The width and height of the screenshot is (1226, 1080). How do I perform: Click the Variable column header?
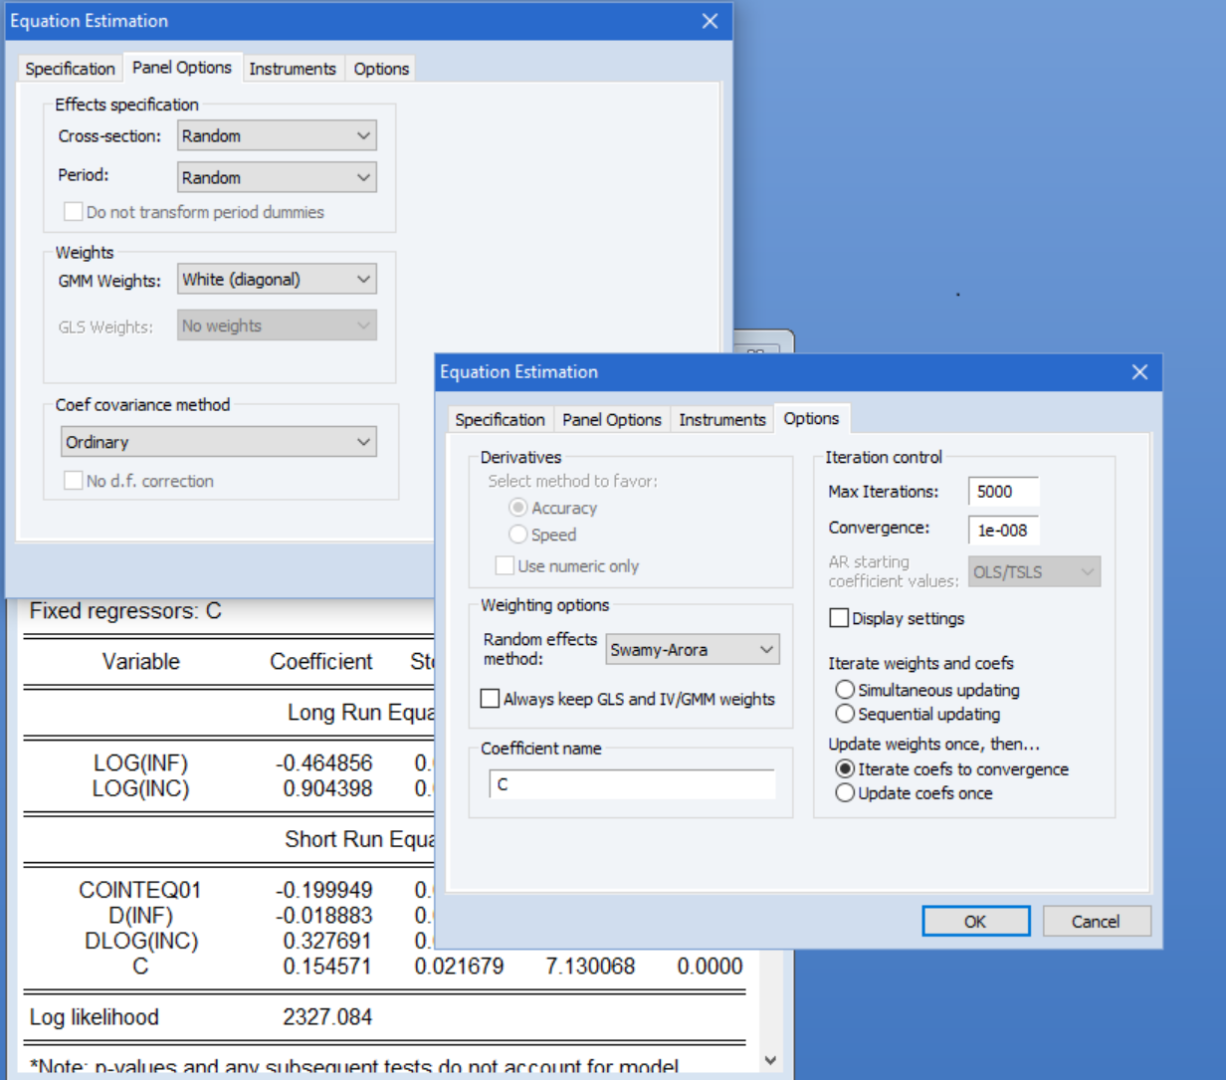141,661
